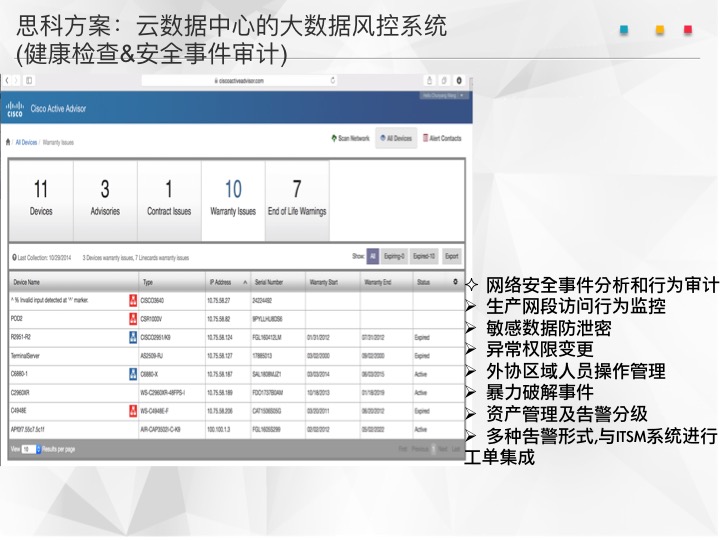Screen dimensions: 720x540
Task: Select the 11 Devices tab
Action: pos(41,200)
